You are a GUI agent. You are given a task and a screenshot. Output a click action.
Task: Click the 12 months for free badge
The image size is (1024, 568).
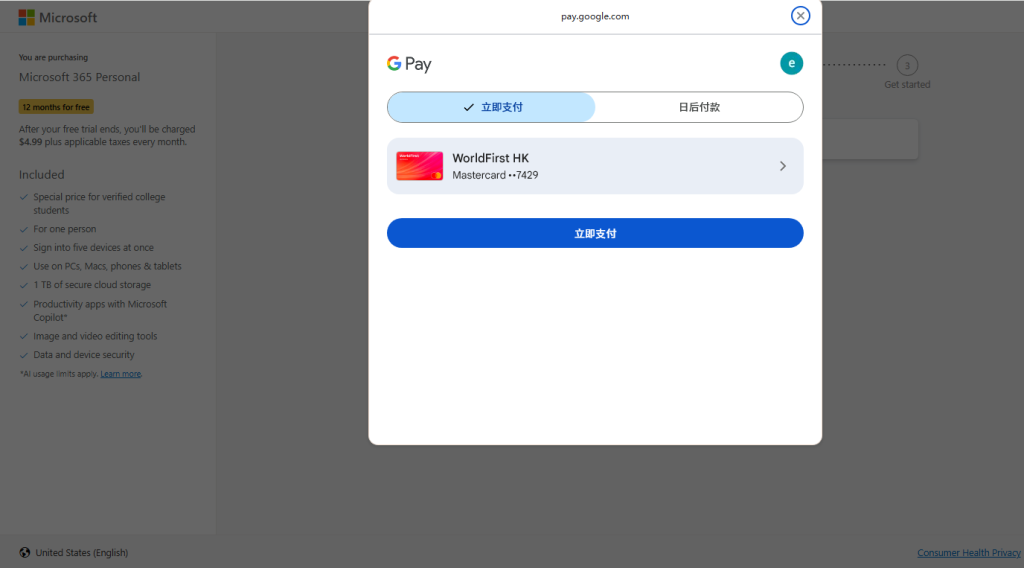56,107
